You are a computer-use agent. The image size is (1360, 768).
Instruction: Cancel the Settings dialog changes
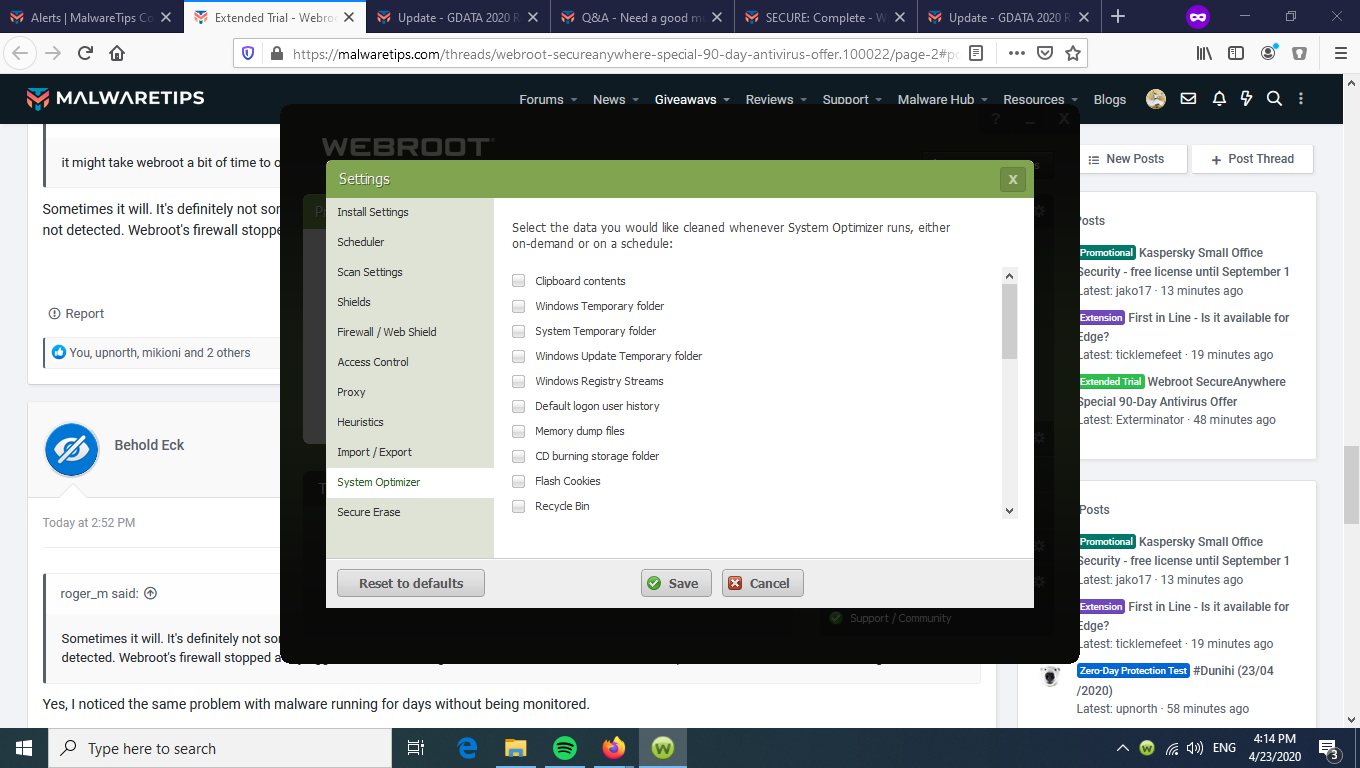763,583
